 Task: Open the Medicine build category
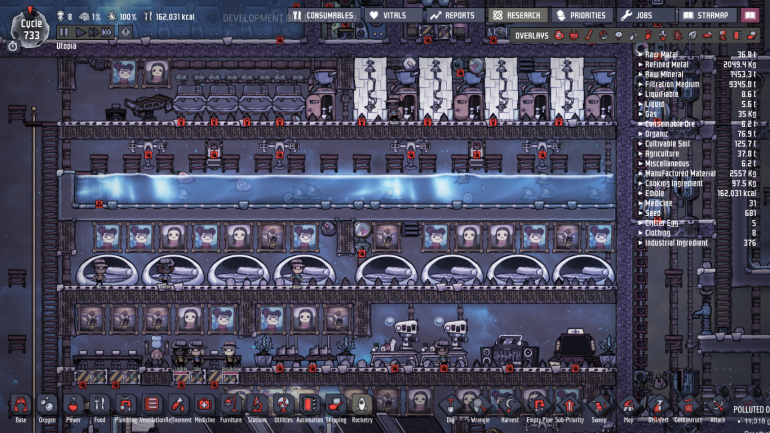(204, 406)
